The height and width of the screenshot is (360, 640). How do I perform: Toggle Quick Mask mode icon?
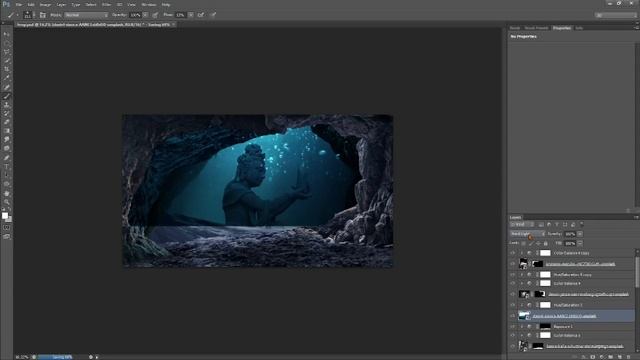[x=7, y=228]
